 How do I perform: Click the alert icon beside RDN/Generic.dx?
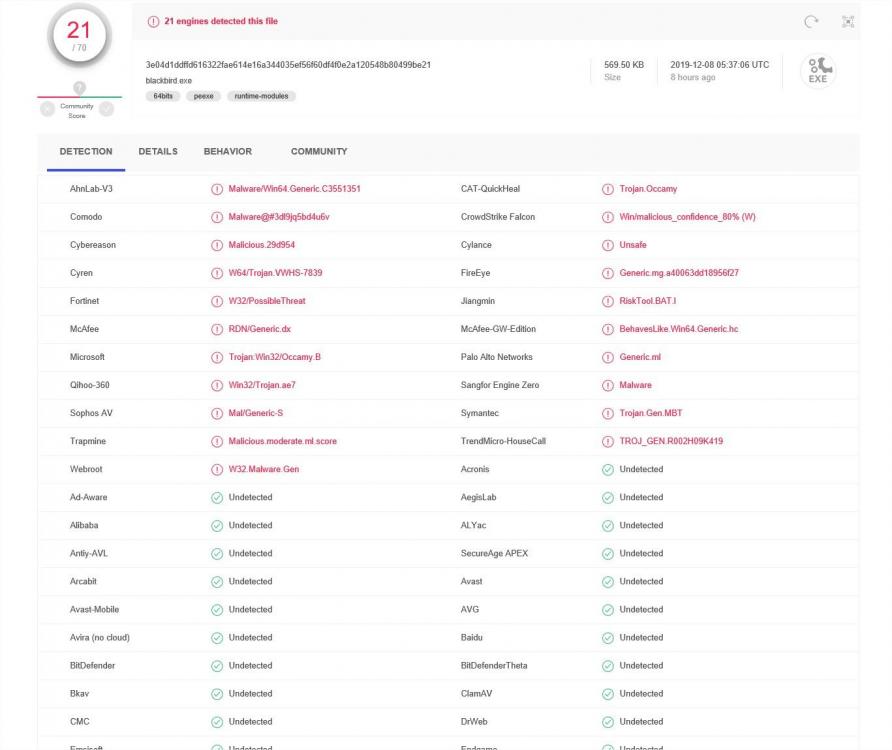tap(217, 329)
